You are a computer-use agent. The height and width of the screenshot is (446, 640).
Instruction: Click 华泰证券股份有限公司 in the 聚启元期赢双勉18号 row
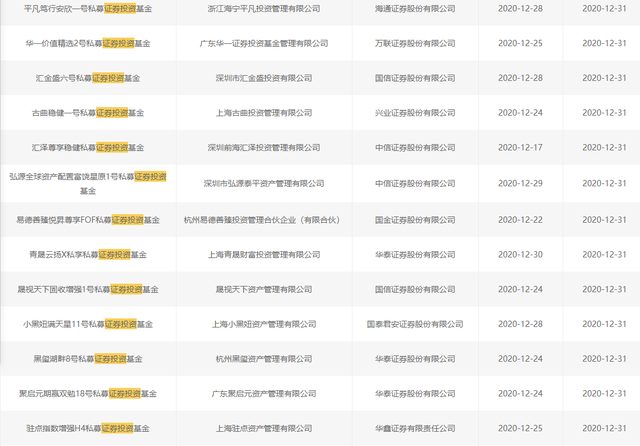(x=415, y=393)
